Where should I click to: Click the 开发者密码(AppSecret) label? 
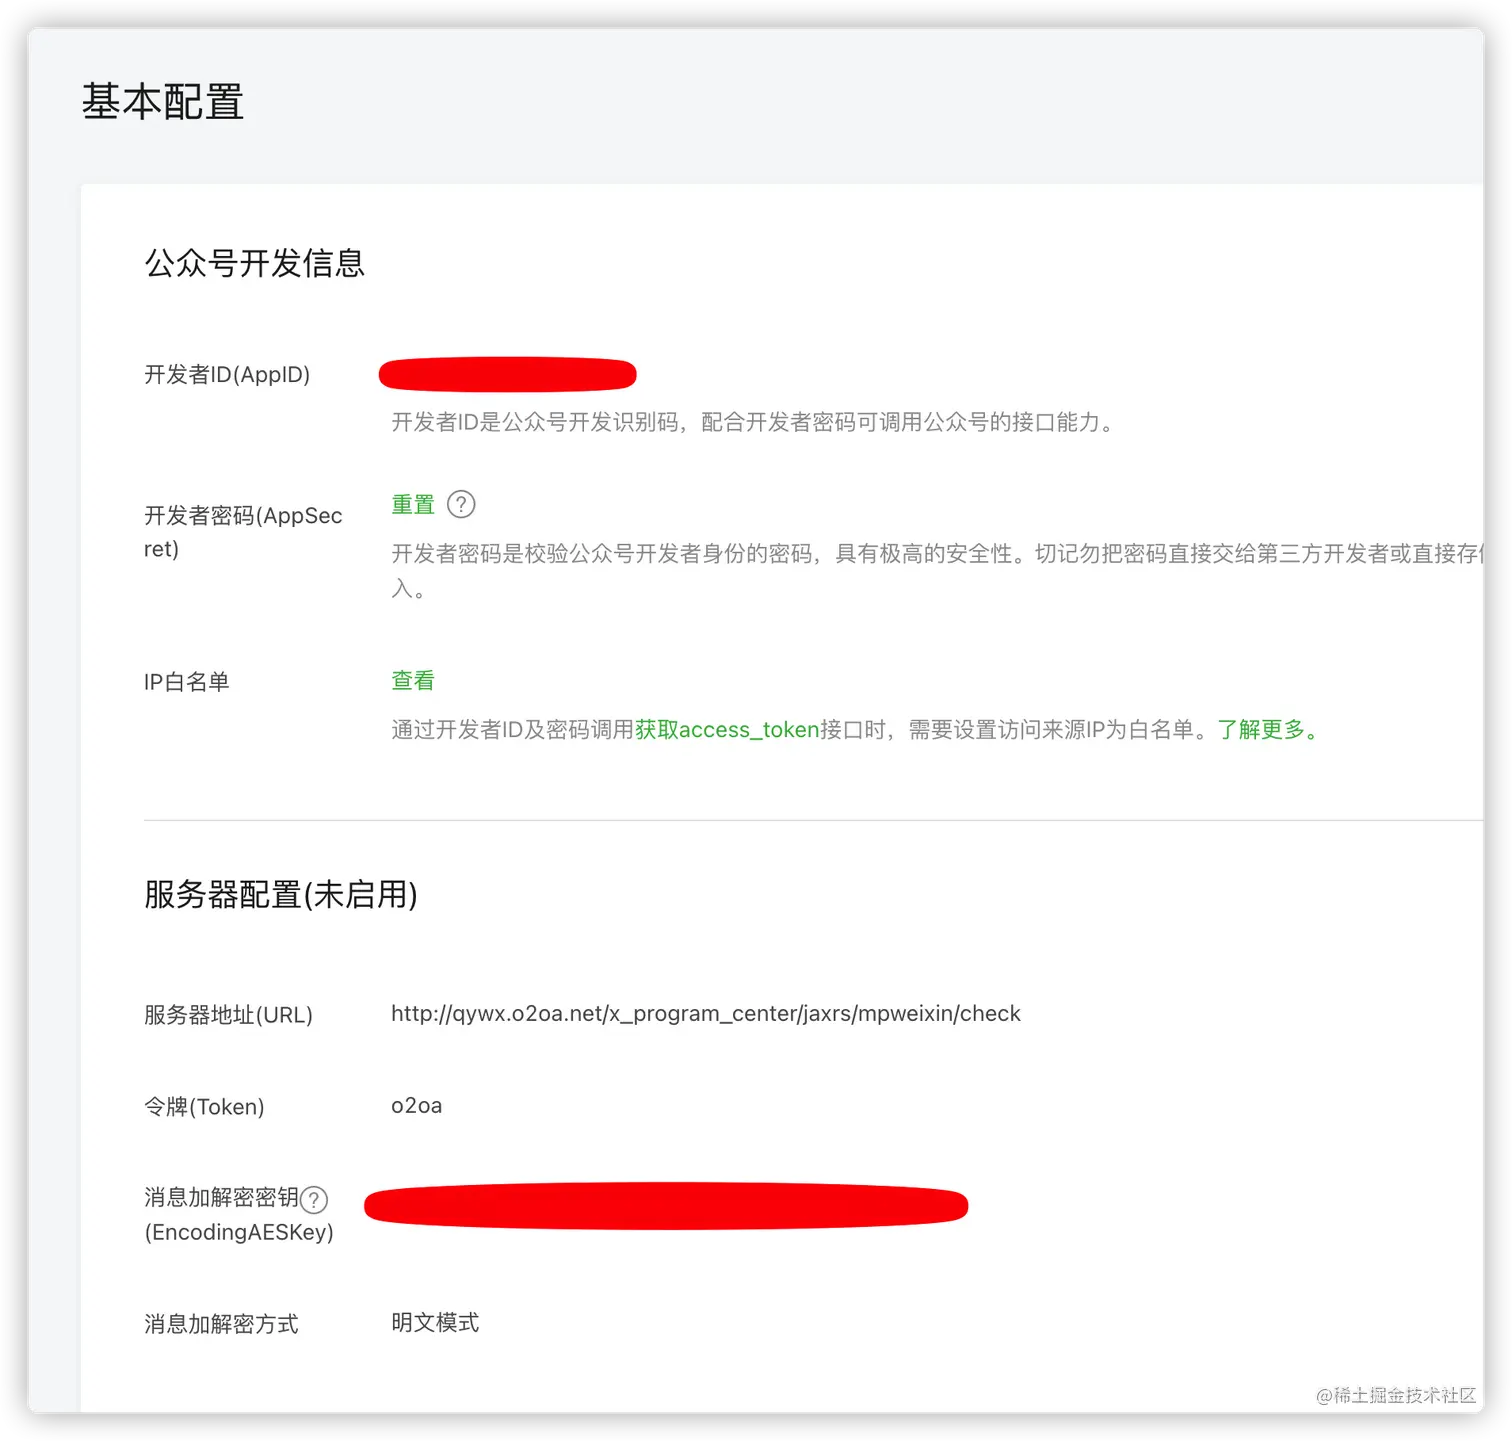(243, 532)
